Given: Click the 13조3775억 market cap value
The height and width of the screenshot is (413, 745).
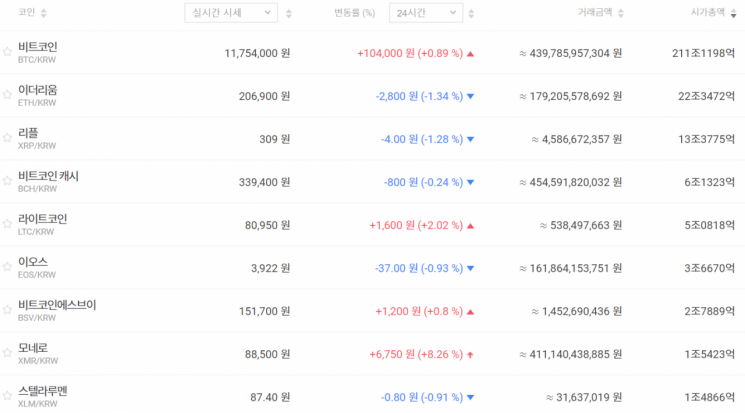Looking at the screenshot, I should click(707, 139).
